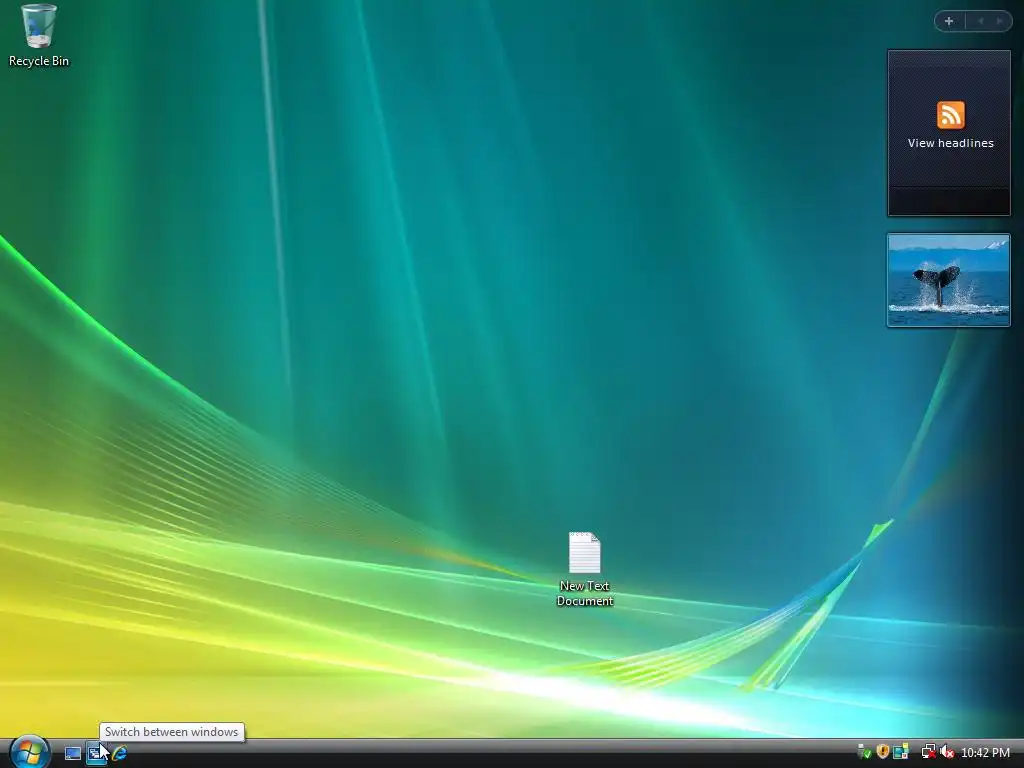Launch Internet Explorer from quick launch
This screenshot has width=1024, height=768.
click(x=120, y=753)
